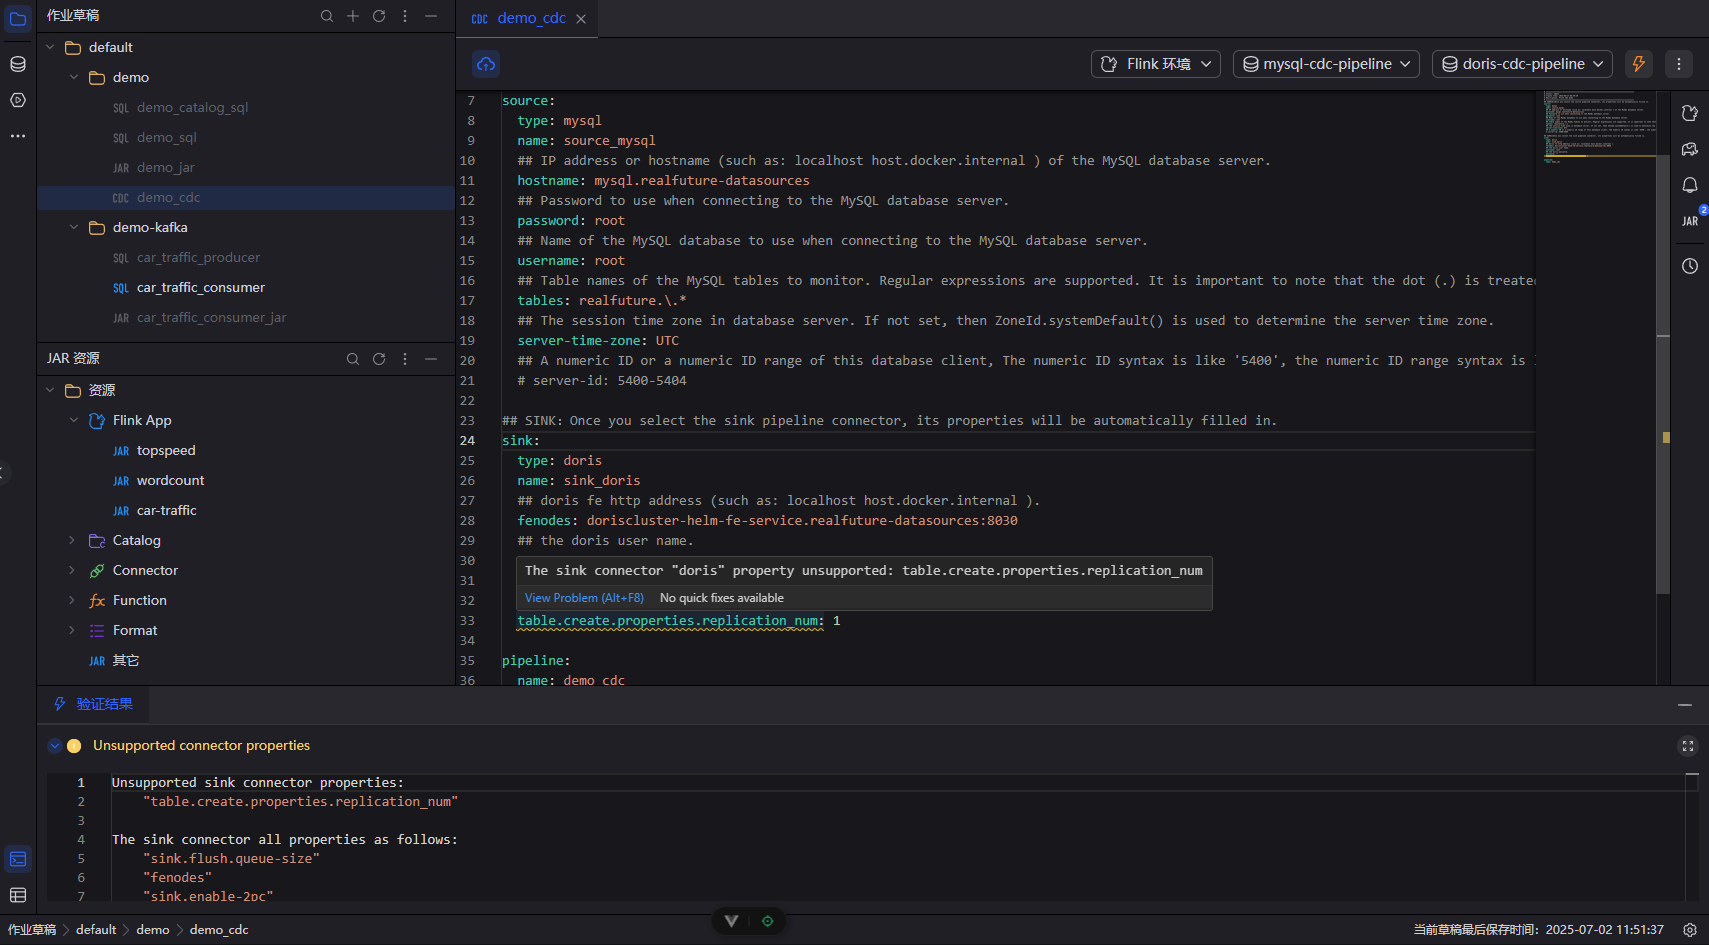Switch to the demo_cdc editor tab
The width and height of the screenshot is (1709, 945).
coord(530,18)
